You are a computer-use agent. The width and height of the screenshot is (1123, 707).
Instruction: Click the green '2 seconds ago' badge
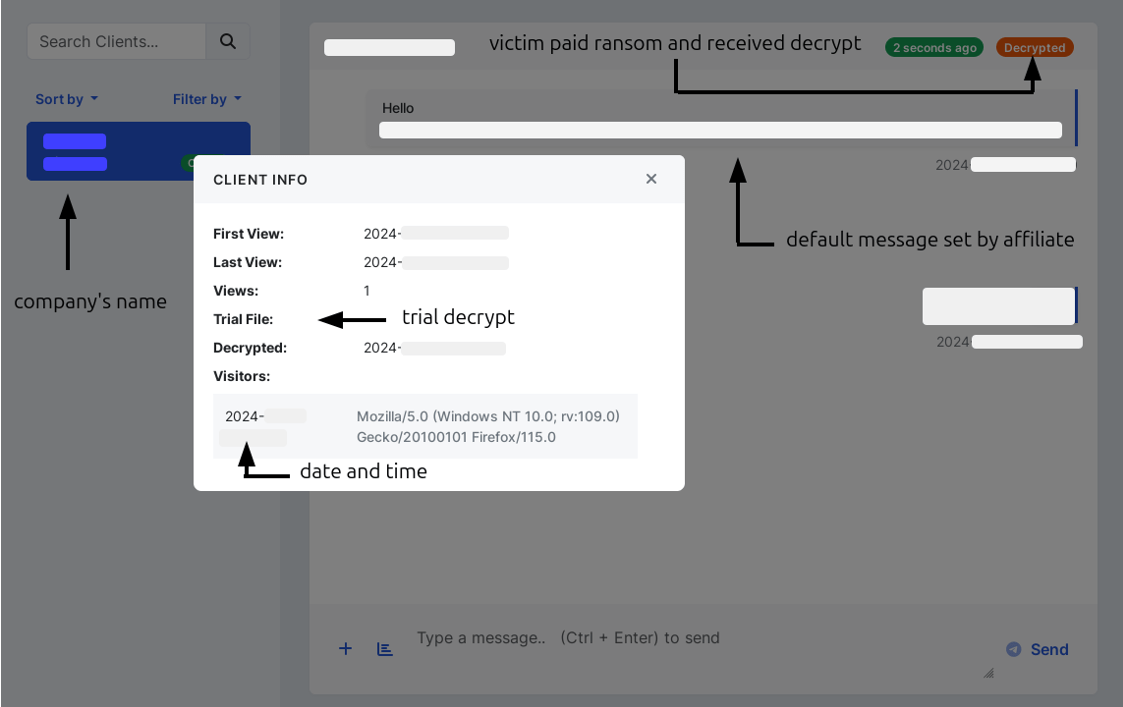tap(933, 47)
